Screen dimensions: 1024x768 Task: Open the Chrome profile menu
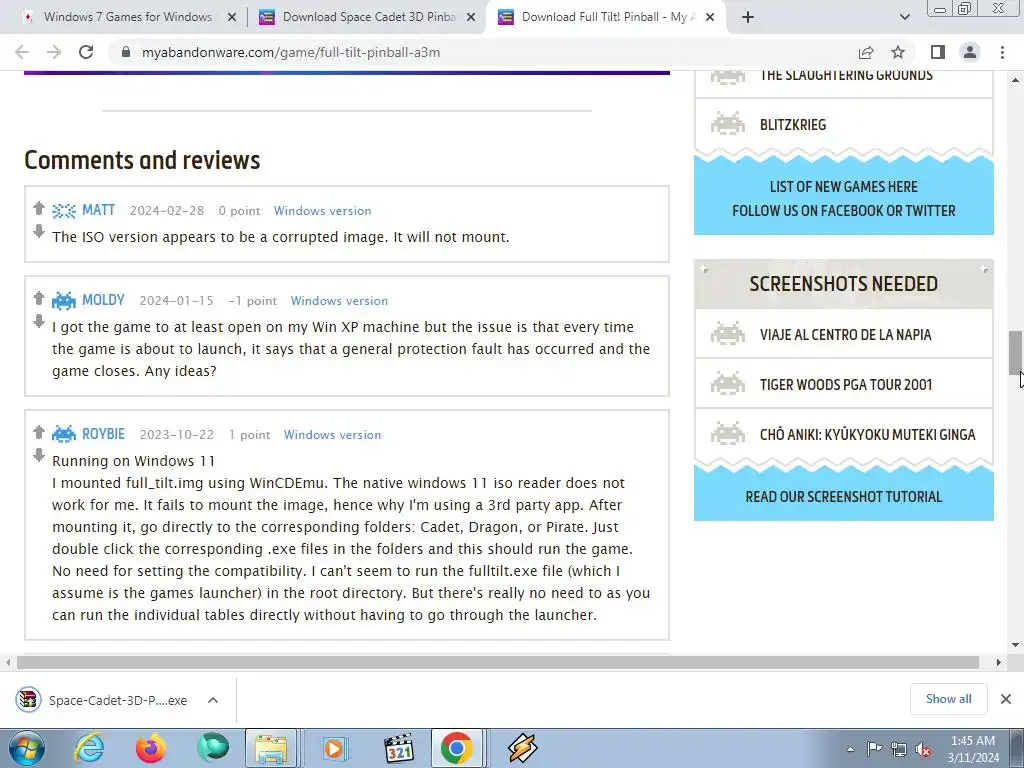[970, 52]
